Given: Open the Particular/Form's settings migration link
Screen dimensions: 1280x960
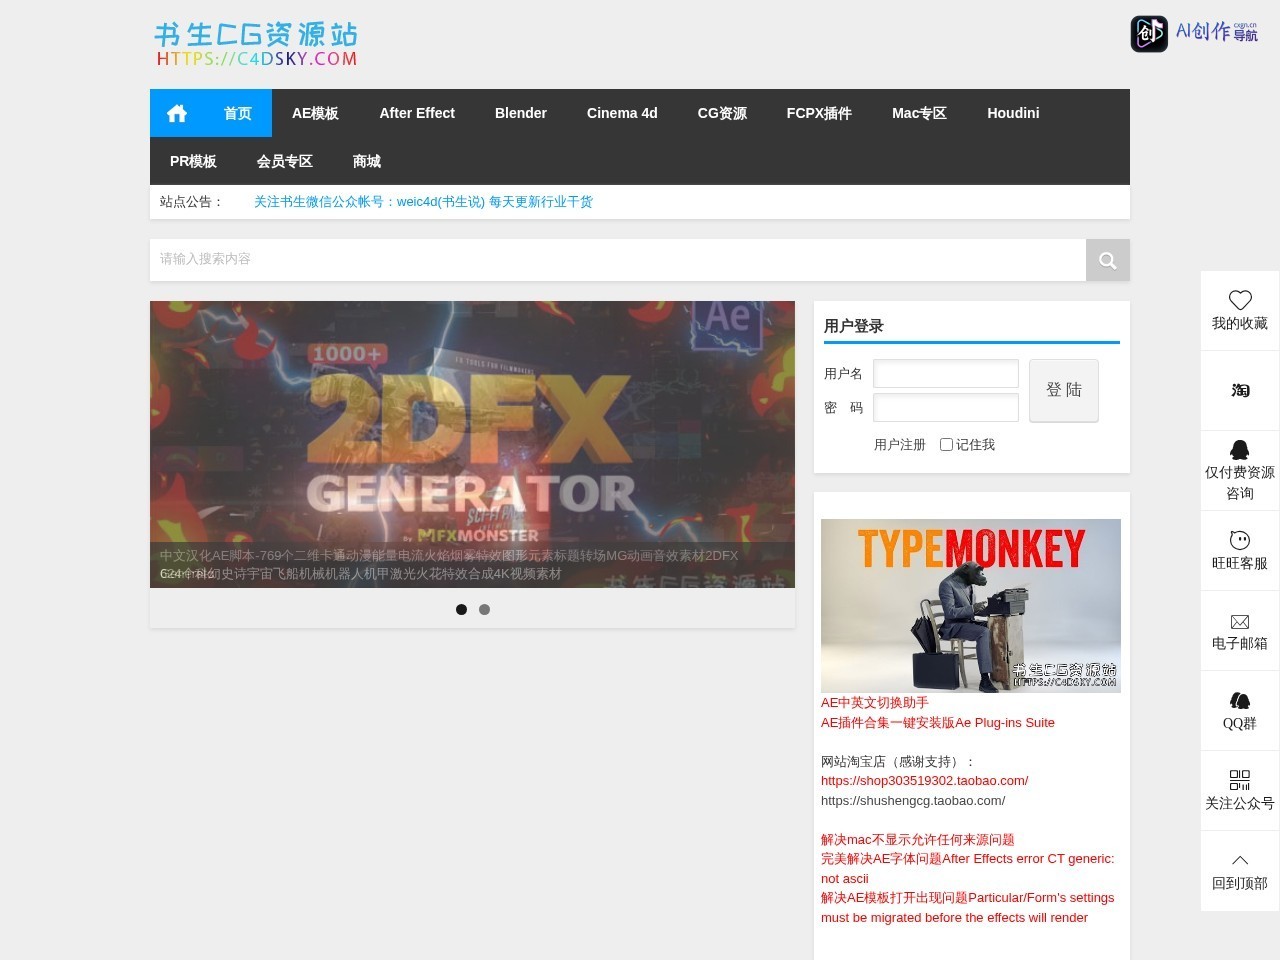Looking at the screenshot, I should coord(967,908).
